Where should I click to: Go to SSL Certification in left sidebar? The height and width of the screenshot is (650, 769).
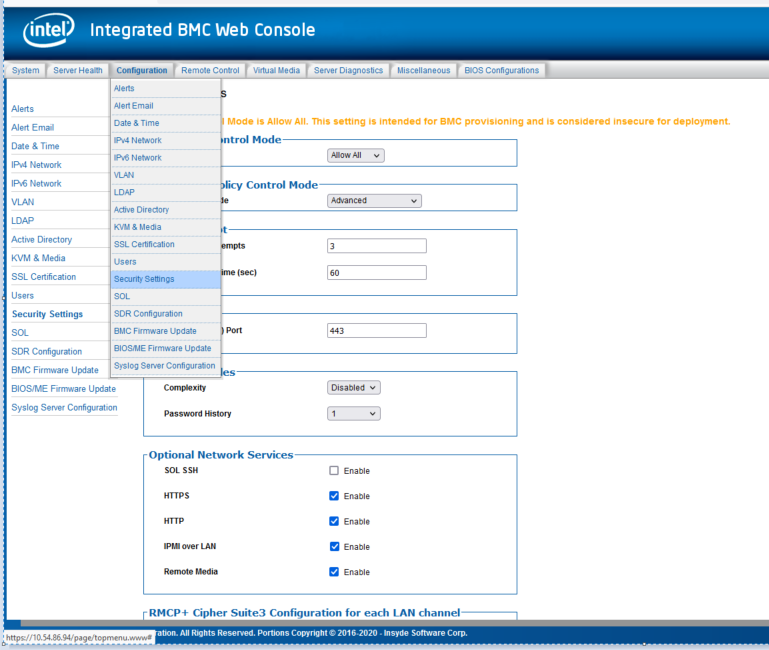[x=44, y=277]
